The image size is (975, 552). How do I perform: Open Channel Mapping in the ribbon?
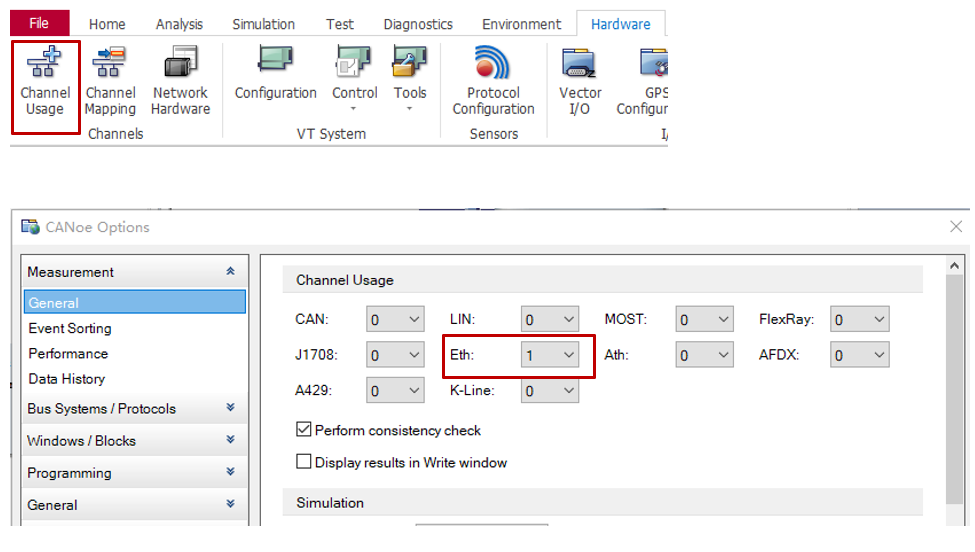[110, 81]
